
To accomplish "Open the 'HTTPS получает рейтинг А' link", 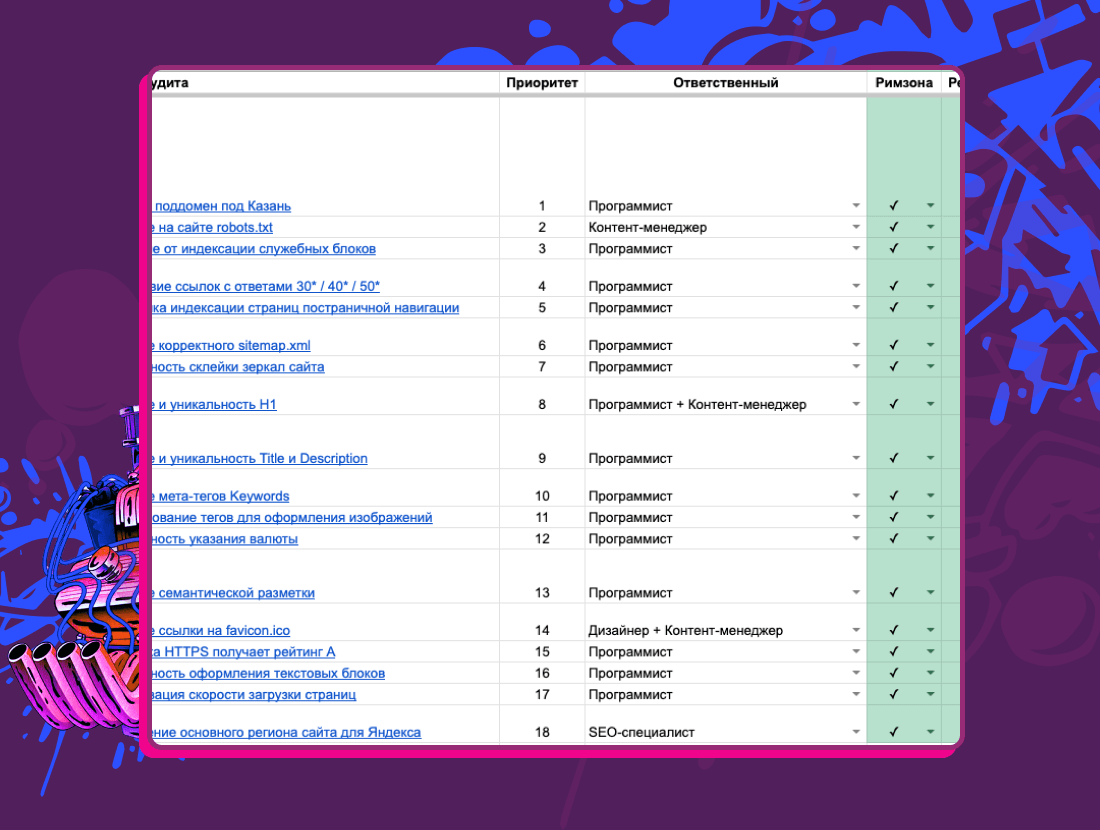I will click(x=244, y=652).
